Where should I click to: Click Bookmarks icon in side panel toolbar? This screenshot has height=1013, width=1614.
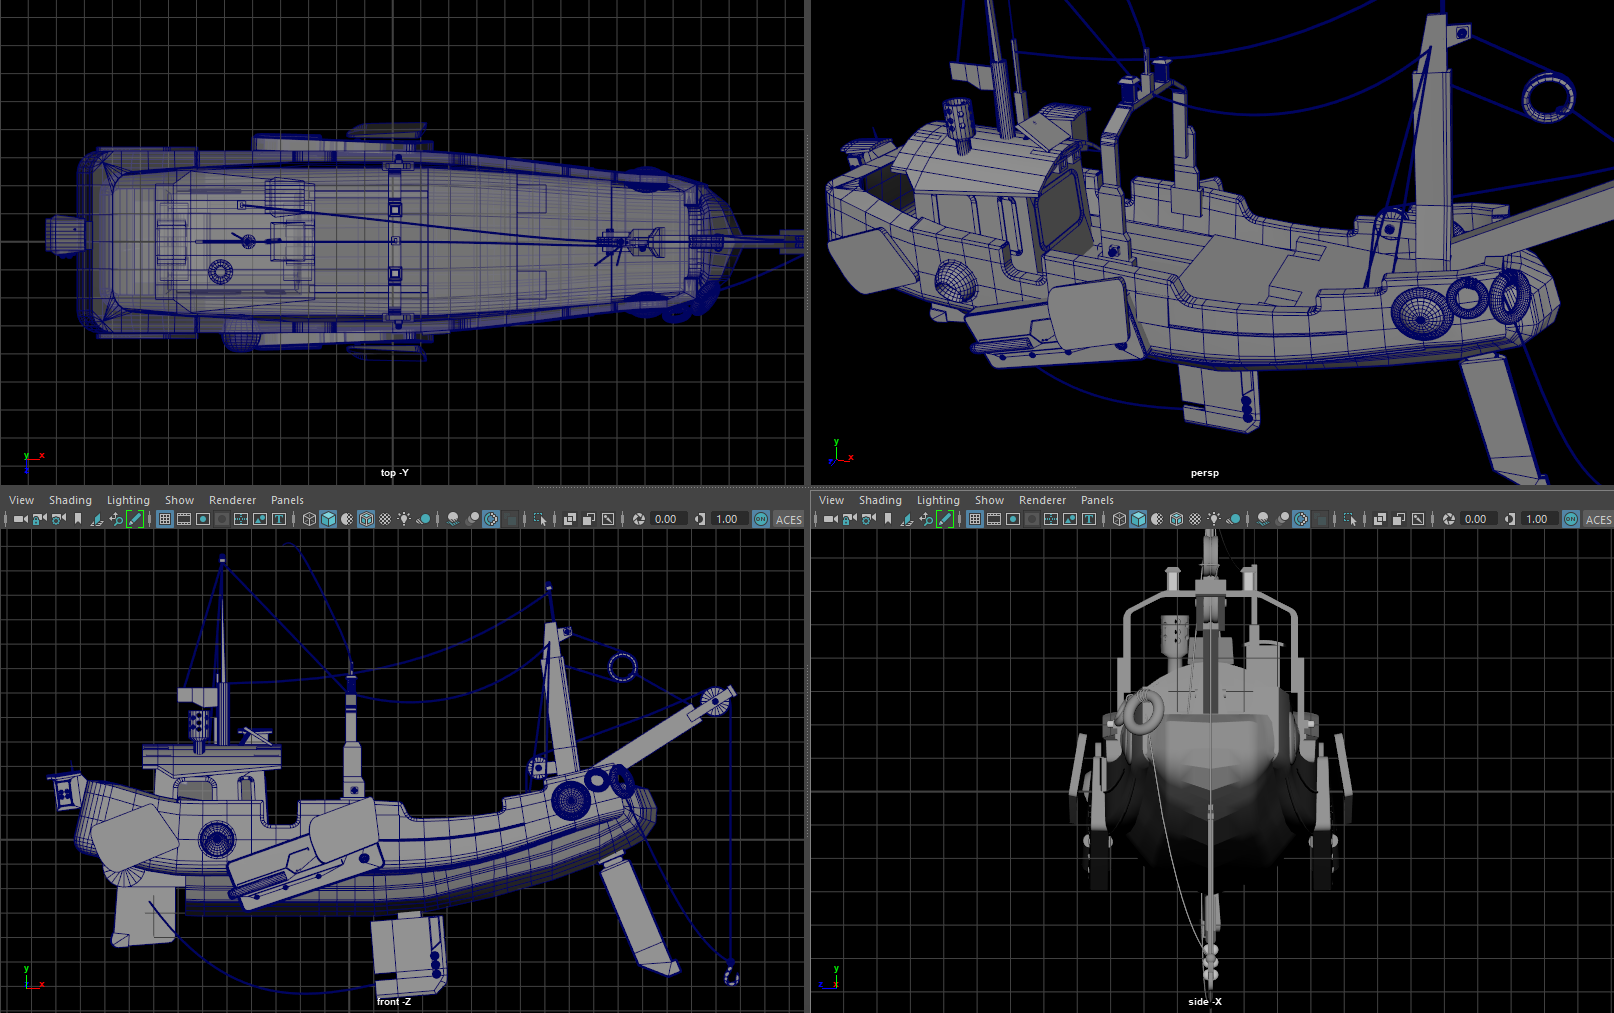click(888, 519)
